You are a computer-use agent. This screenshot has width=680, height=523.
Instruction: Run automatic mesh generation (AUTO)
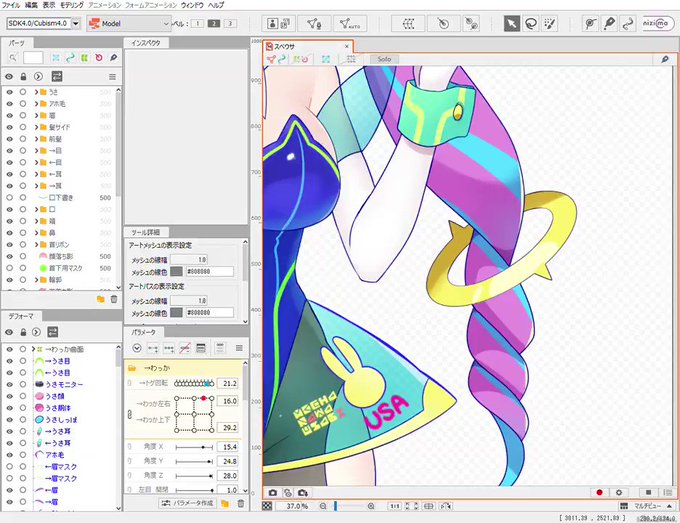pyautogui.click(x=350, y=23)
